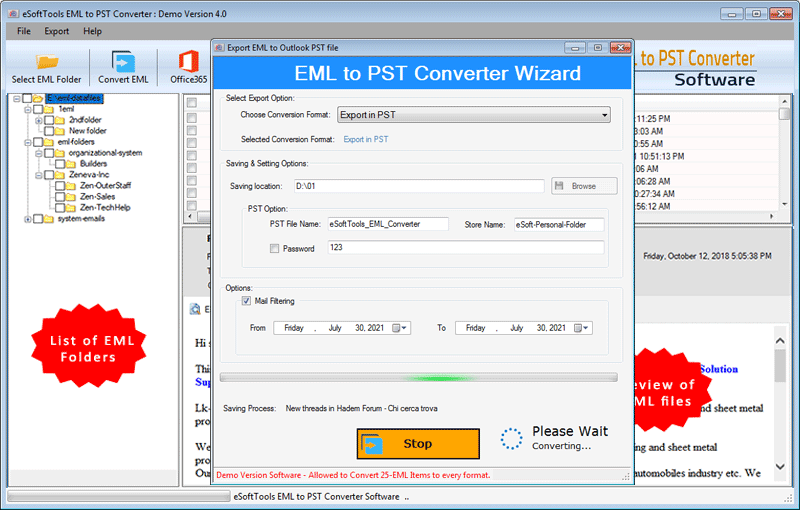Open the Export menu
Image resolution: width=800 pixels, height=510 pixels.
click(56, 31)
